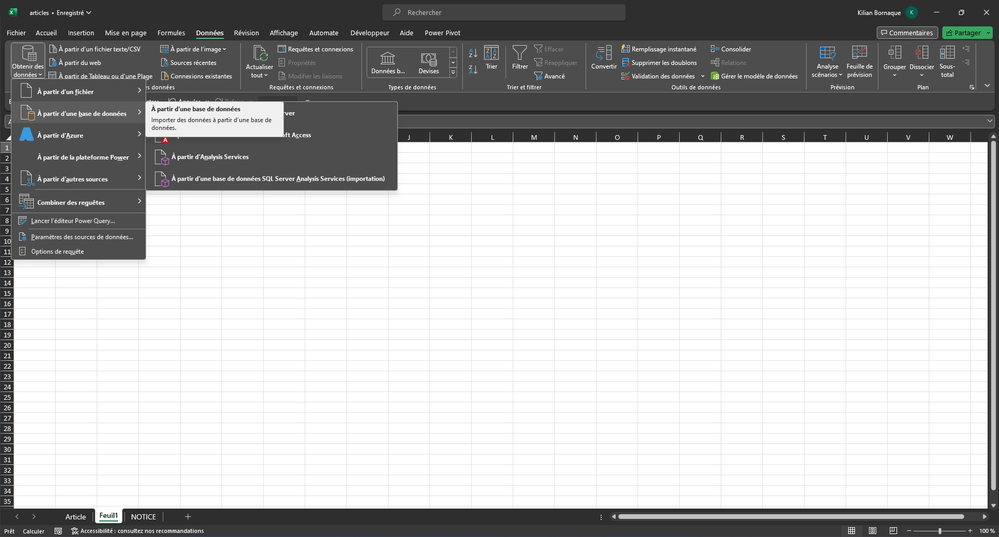Switch to page break preview

(893, 531)
